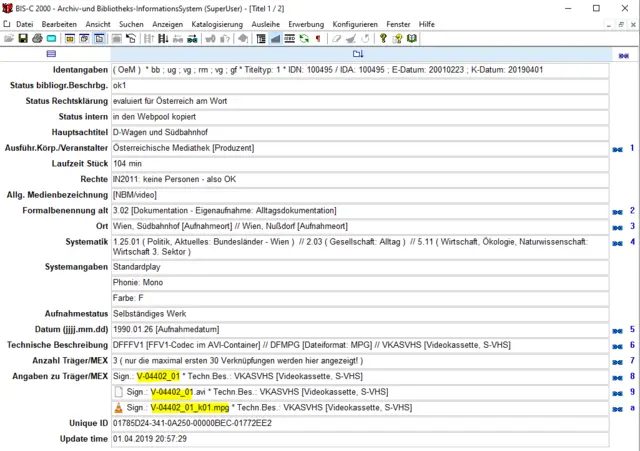
Task: Click the save diskette toolbar icon
Action: pyautogui.click(x=23, y=39)
